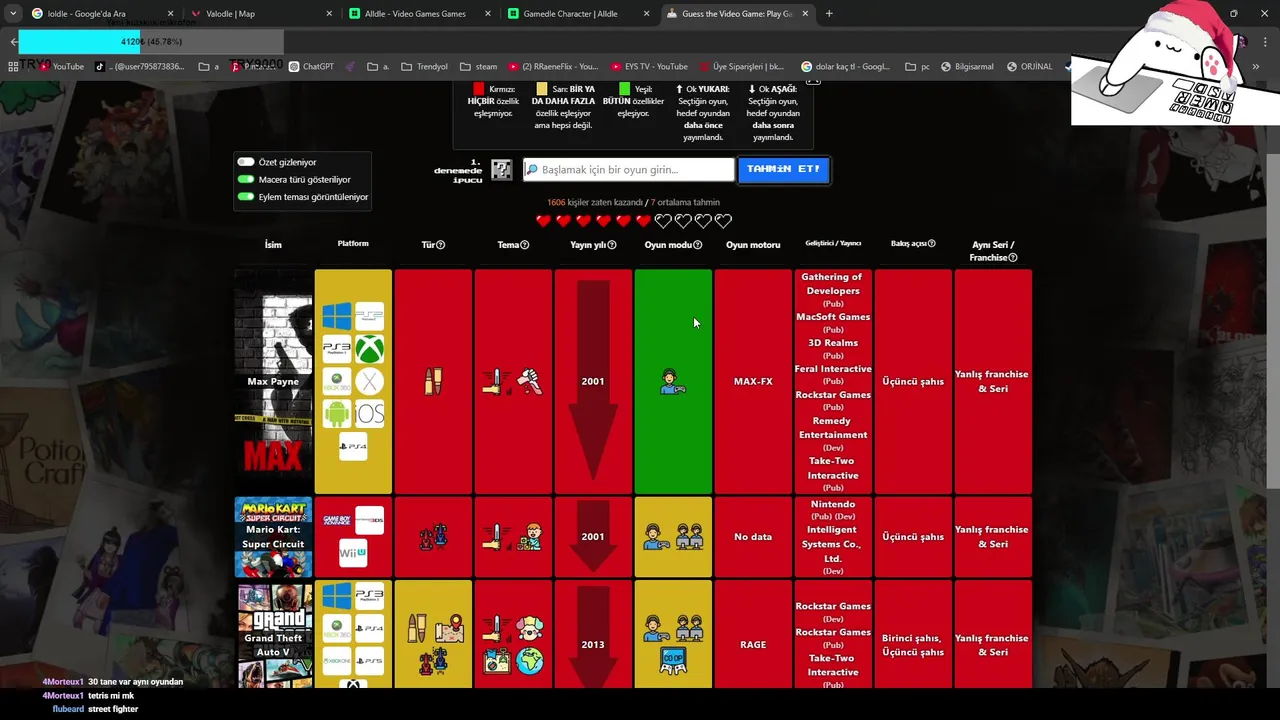This screenshot has height=720, width=1280.
Task: Switch to the Gamedle Character | Alldle tab
Action: tap(578, 14)
